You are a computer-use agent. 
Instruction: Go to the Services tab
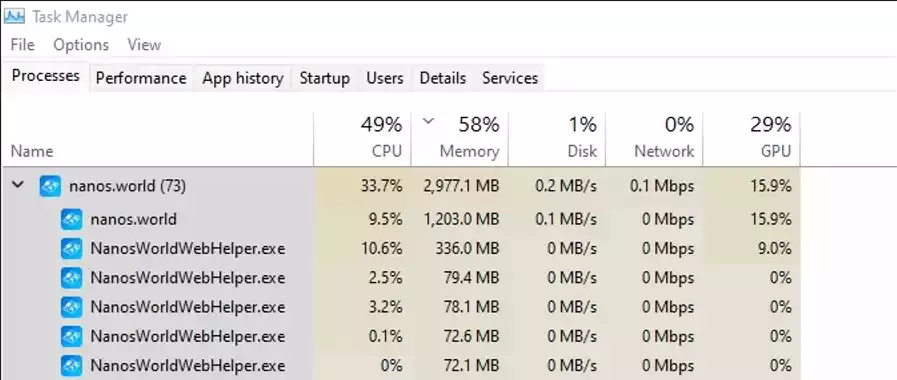coord(510,78)
